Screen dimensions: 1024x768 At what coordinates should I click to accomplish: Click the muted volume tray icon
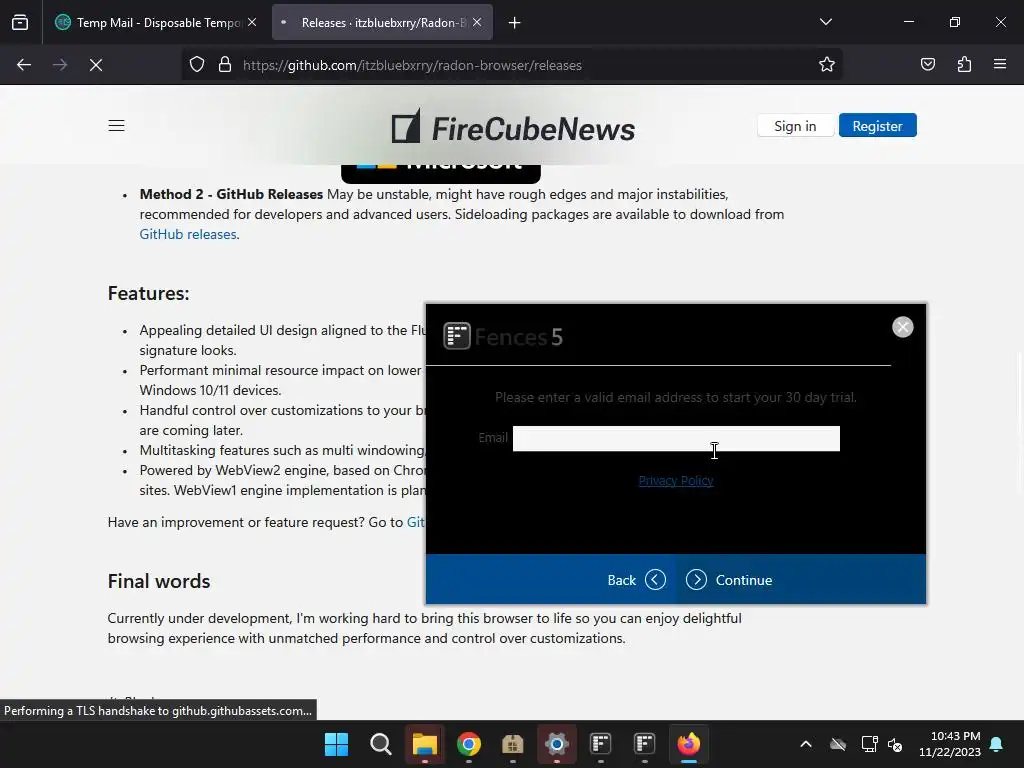click(895, 744)
